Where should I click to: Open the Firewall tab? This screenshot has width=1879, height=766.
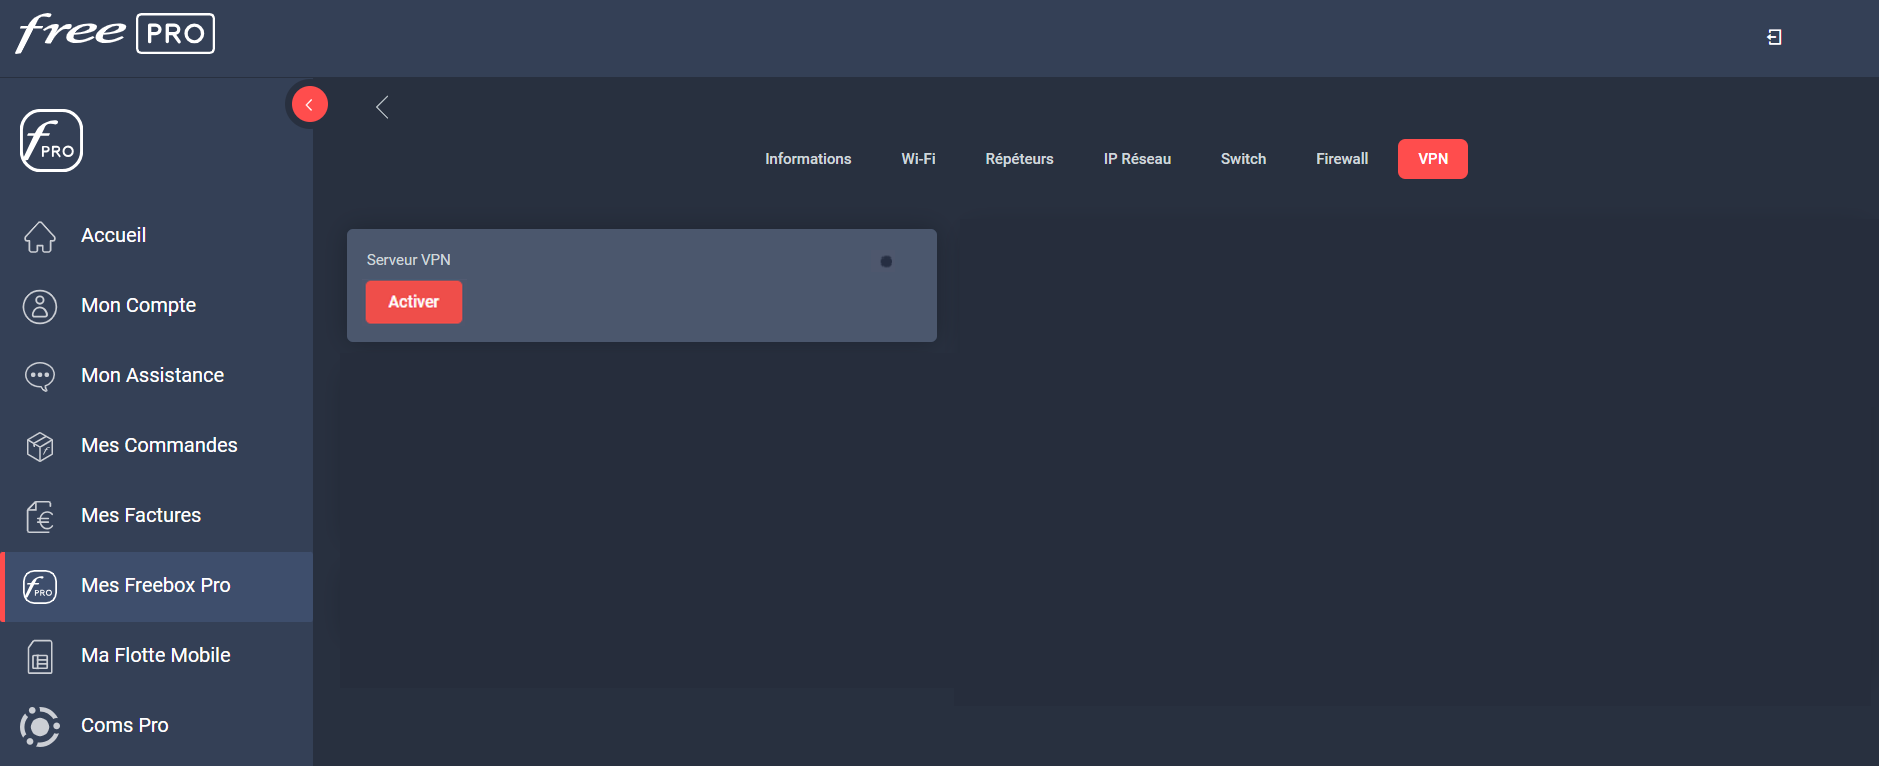pyautogui.click(x=1342, y=159)
